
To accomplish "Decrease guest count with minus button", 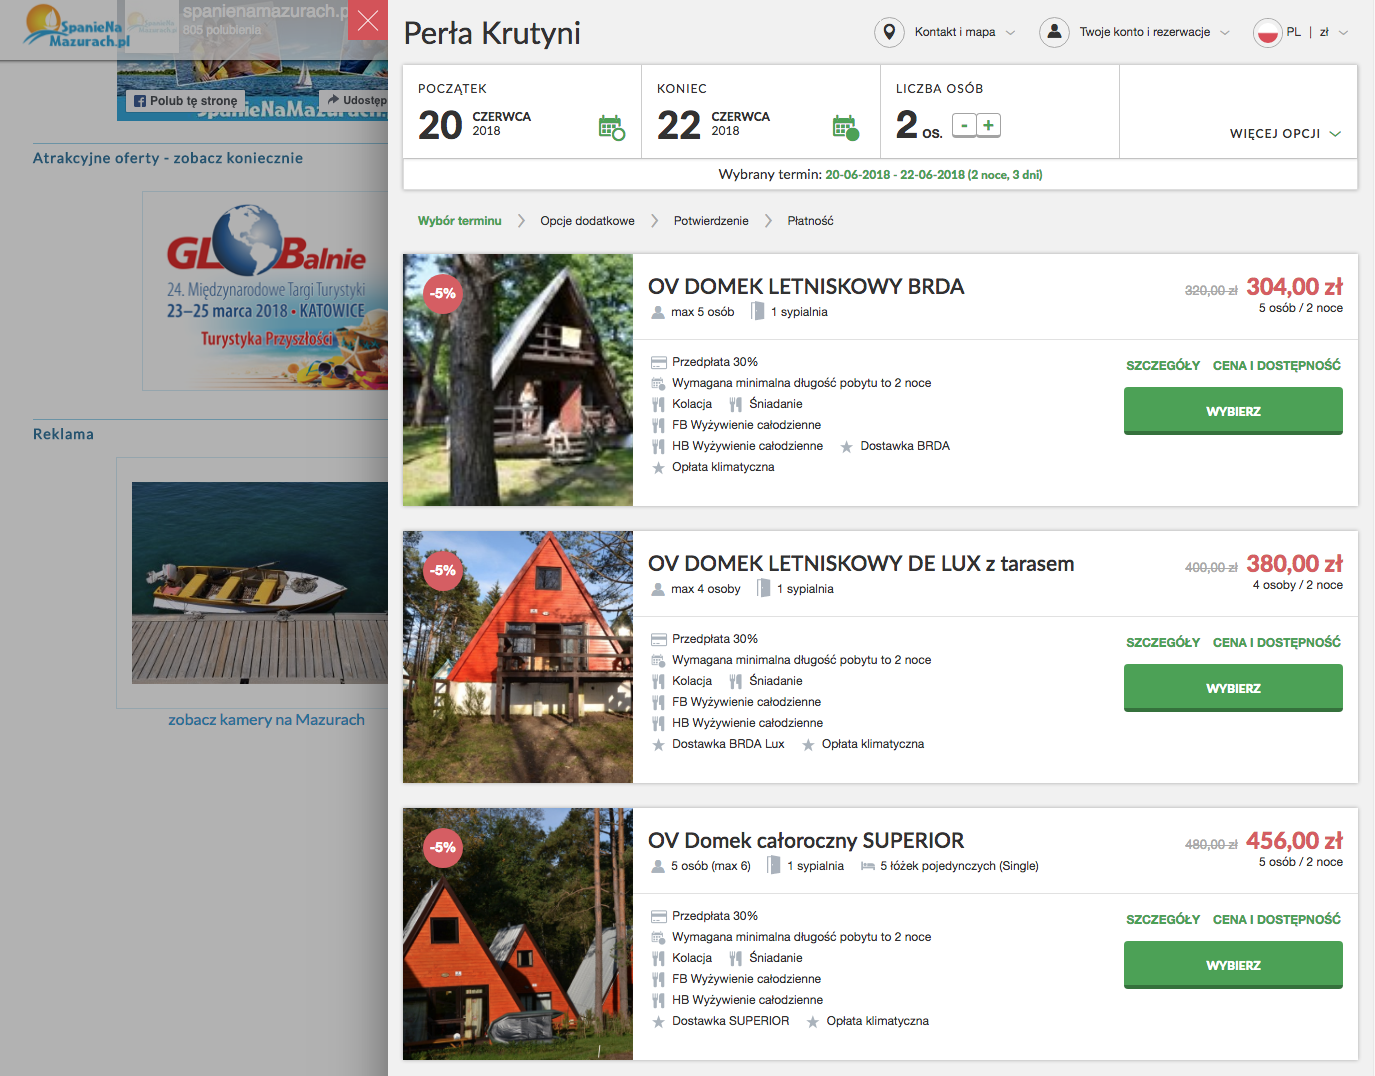I will 964,125.
